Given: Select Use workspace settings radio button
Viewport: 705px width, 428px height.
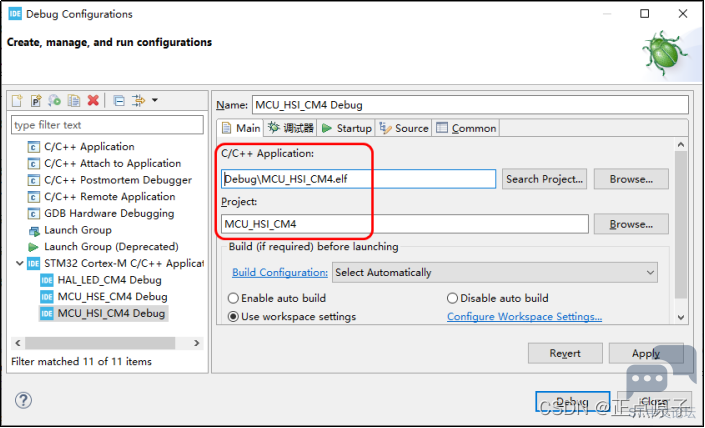Looking at the screenshot, I should click(233, 317).
